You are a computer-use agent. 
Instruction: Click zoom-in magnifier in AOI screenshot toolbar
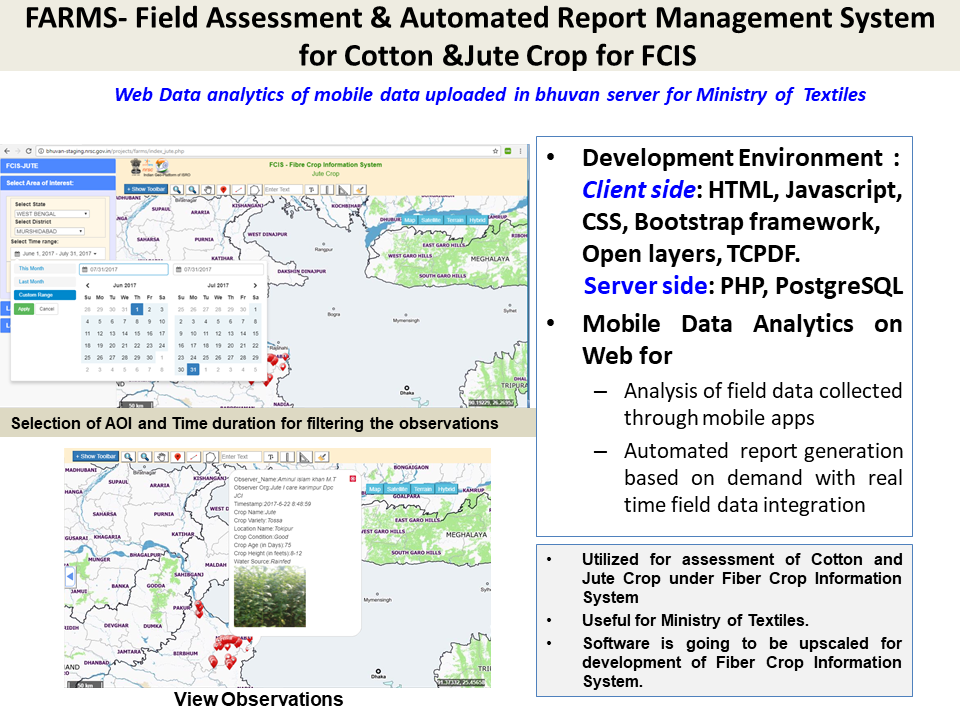[177, 190]
